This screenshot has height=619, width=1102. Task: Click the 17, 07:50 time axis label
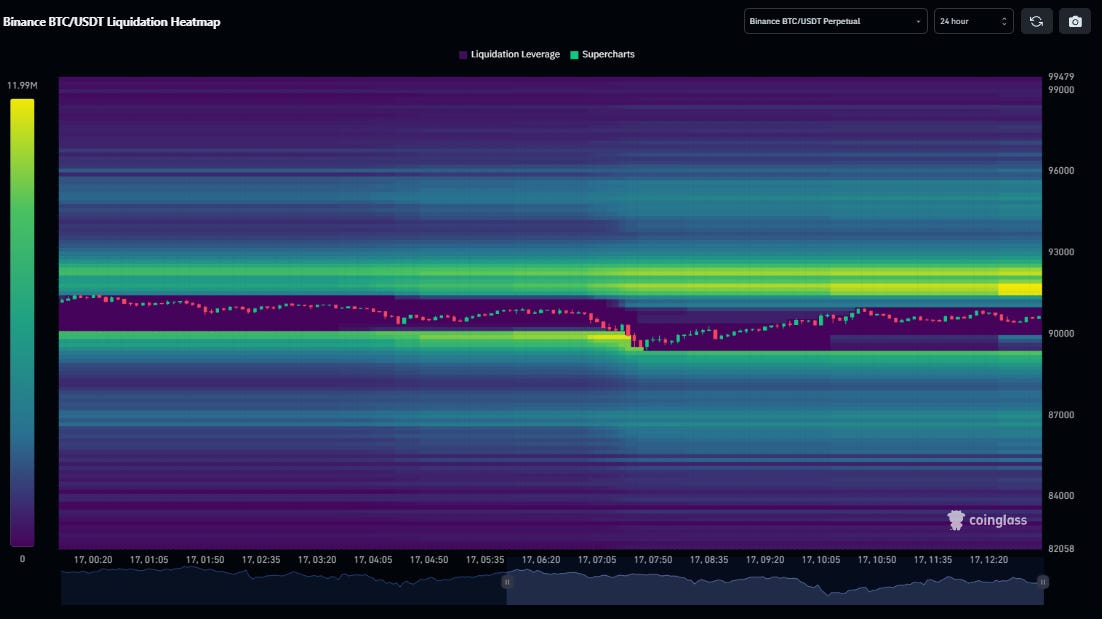point(653,560)
